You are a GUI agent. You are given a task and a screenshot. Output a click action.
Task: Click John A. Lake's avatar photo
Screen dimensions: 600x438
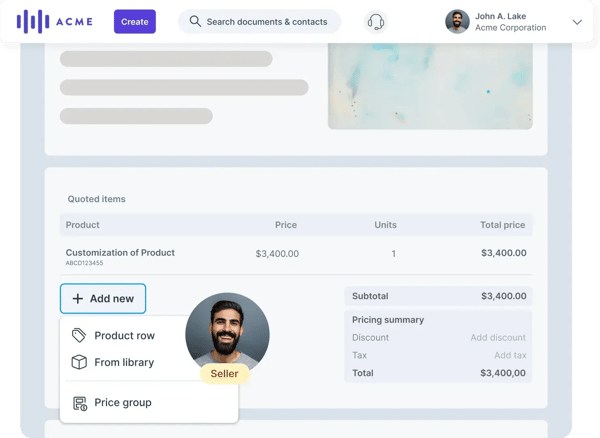(x=457, y=22)
